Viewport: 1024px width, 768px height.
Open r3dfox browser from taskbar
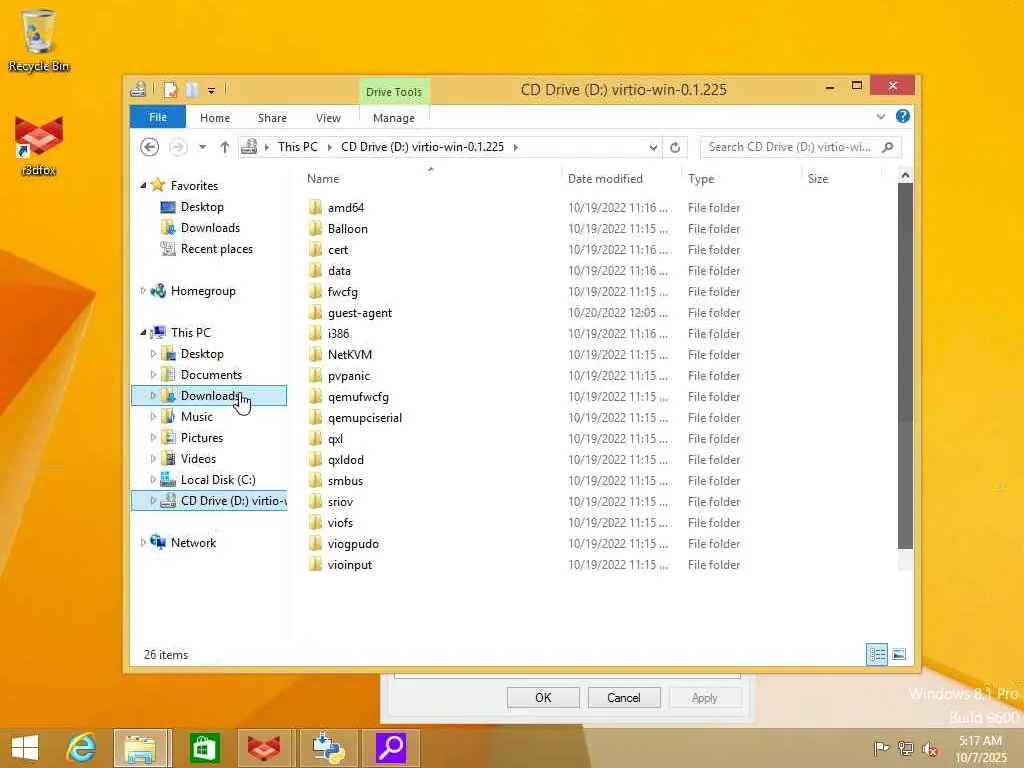(264, 748)
